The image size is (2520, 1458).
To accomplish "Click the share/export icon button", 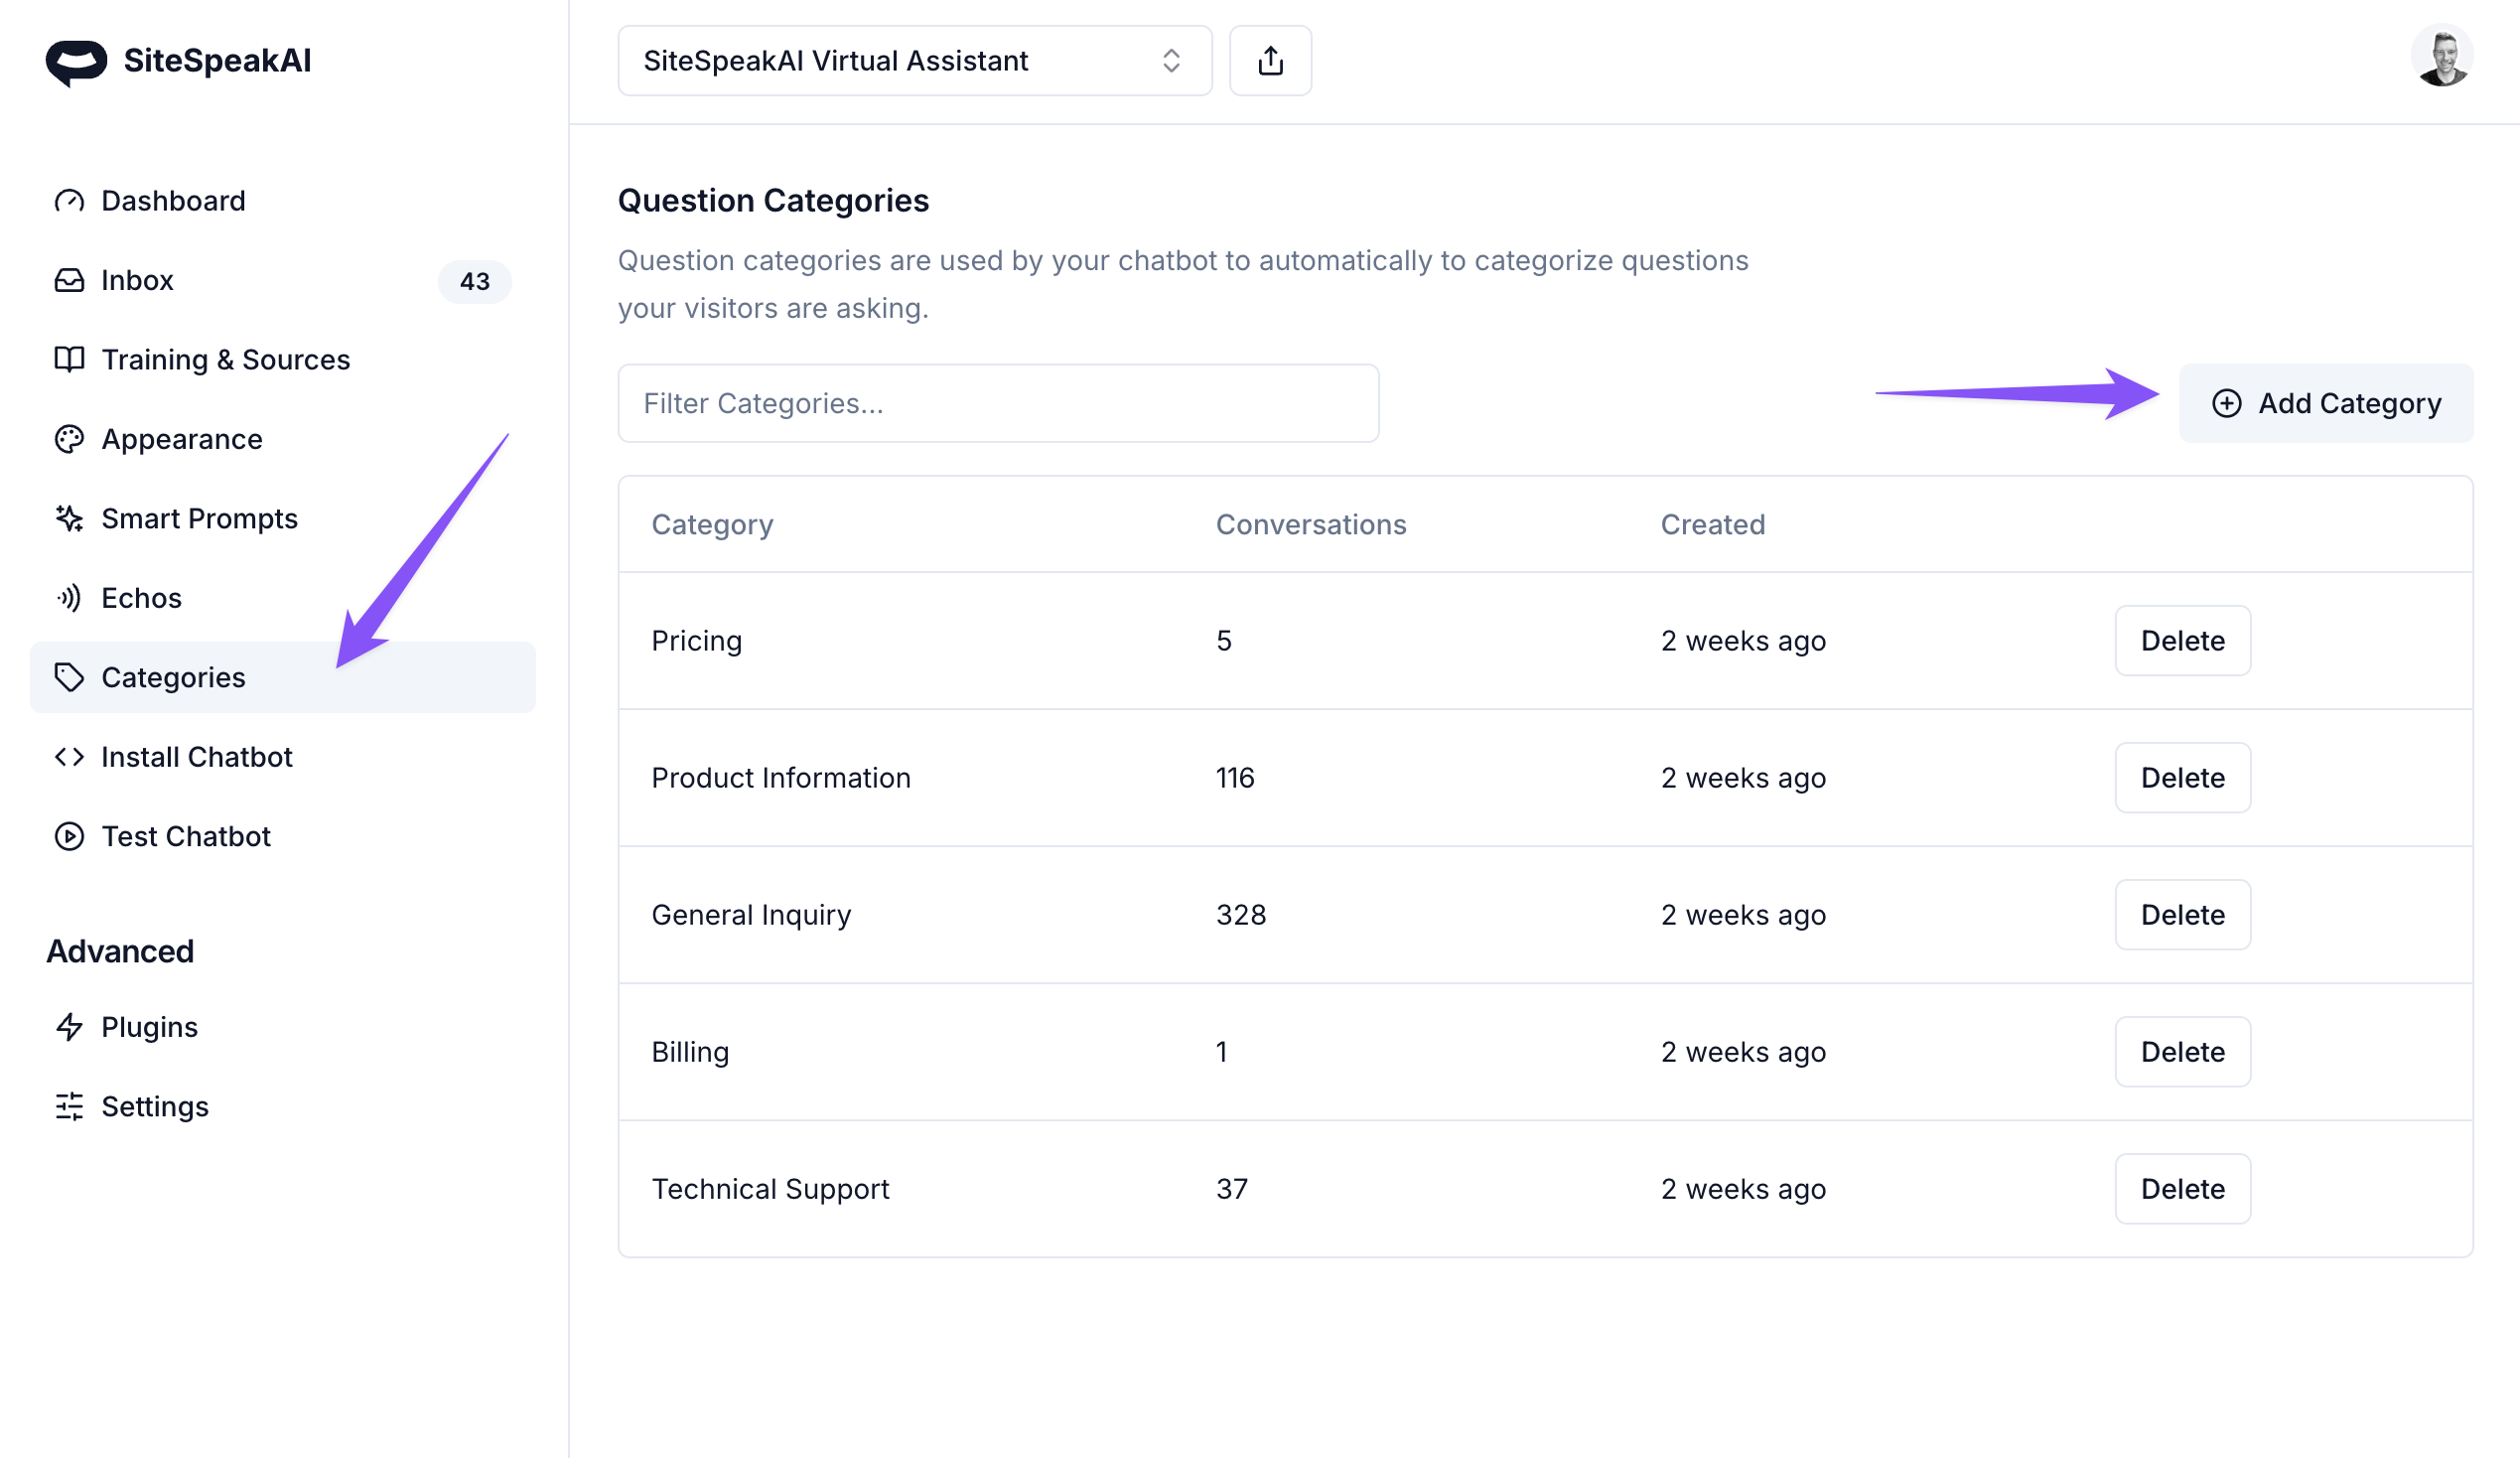I will pos(1270,61).
